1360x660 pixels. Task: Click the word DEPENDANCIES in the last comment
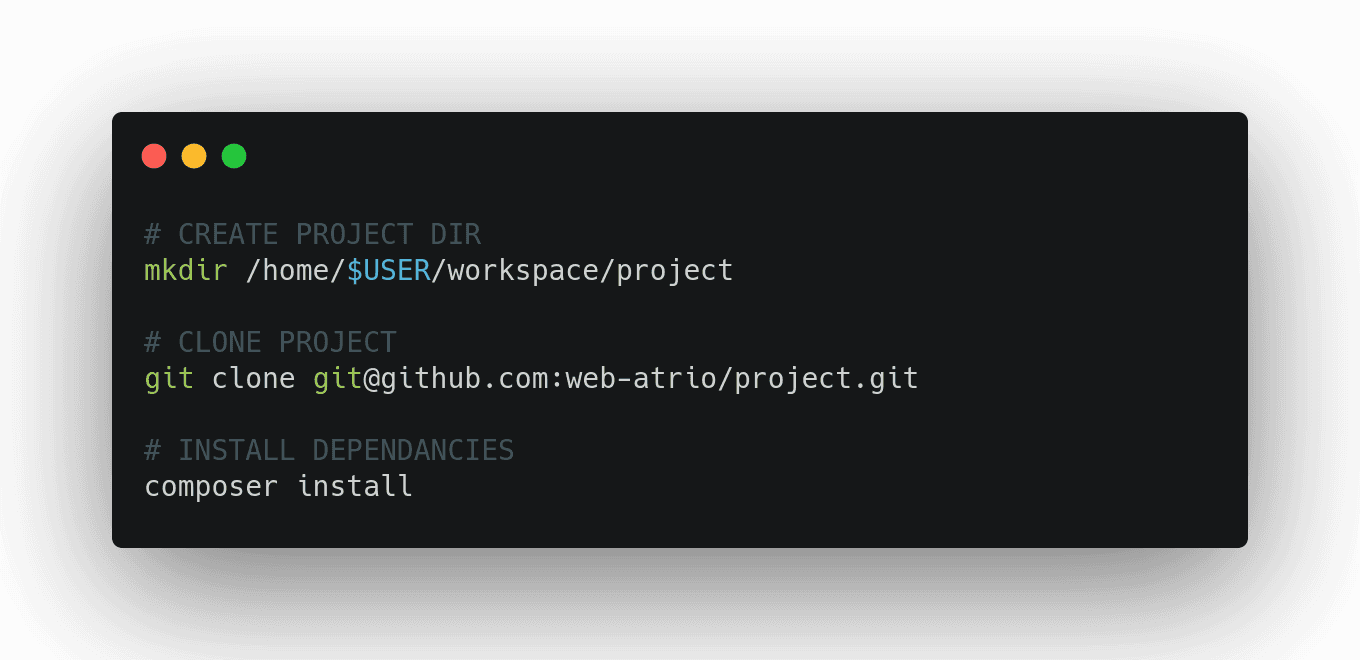(413, 451)
